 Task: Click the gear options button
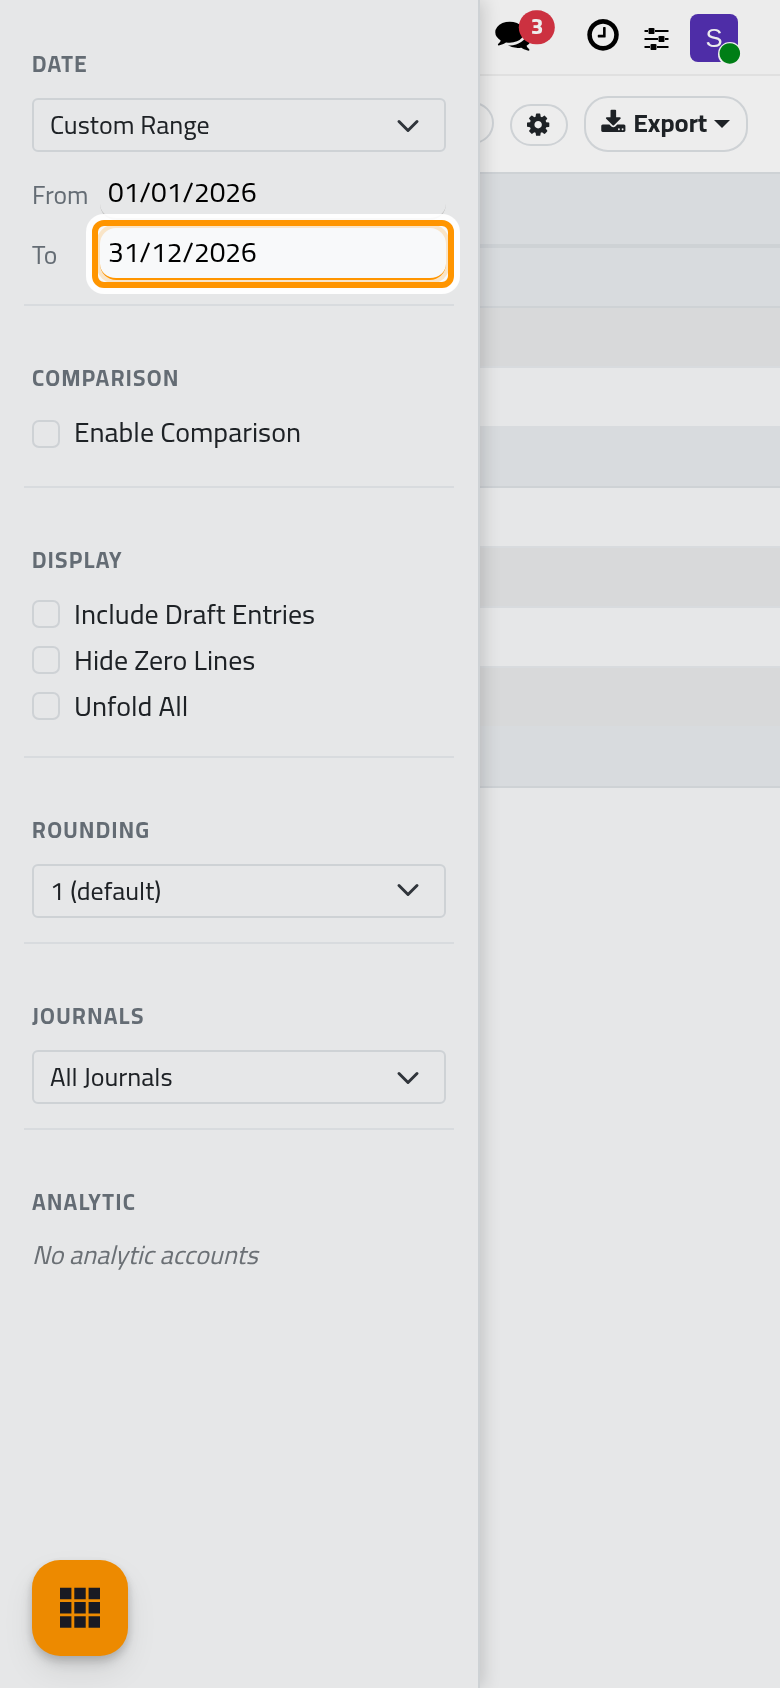(539, 125)
